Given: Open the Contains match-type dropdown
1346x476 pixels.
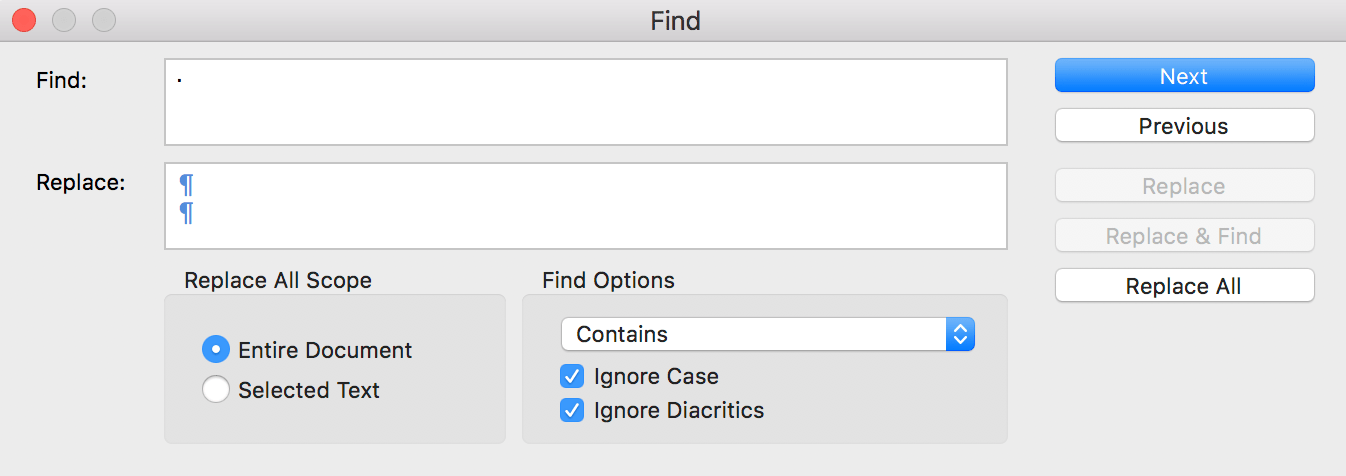Looking at the screenshot, I should click(767, 334).
